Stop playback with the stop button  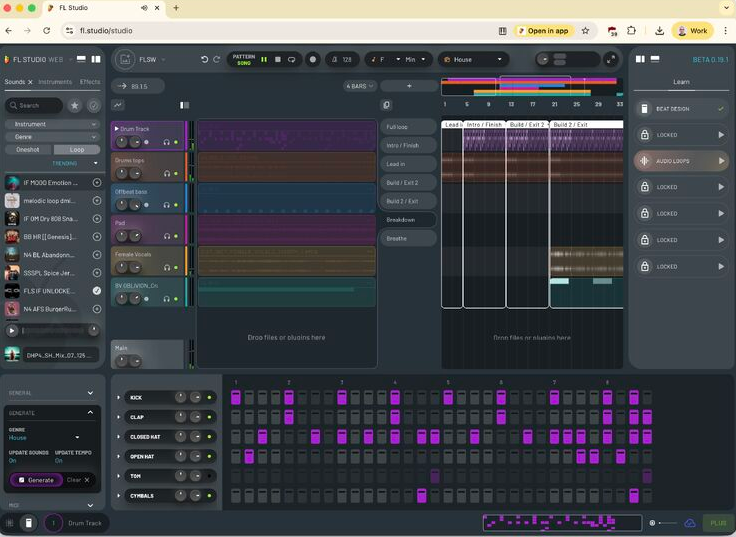click(278, 60)
